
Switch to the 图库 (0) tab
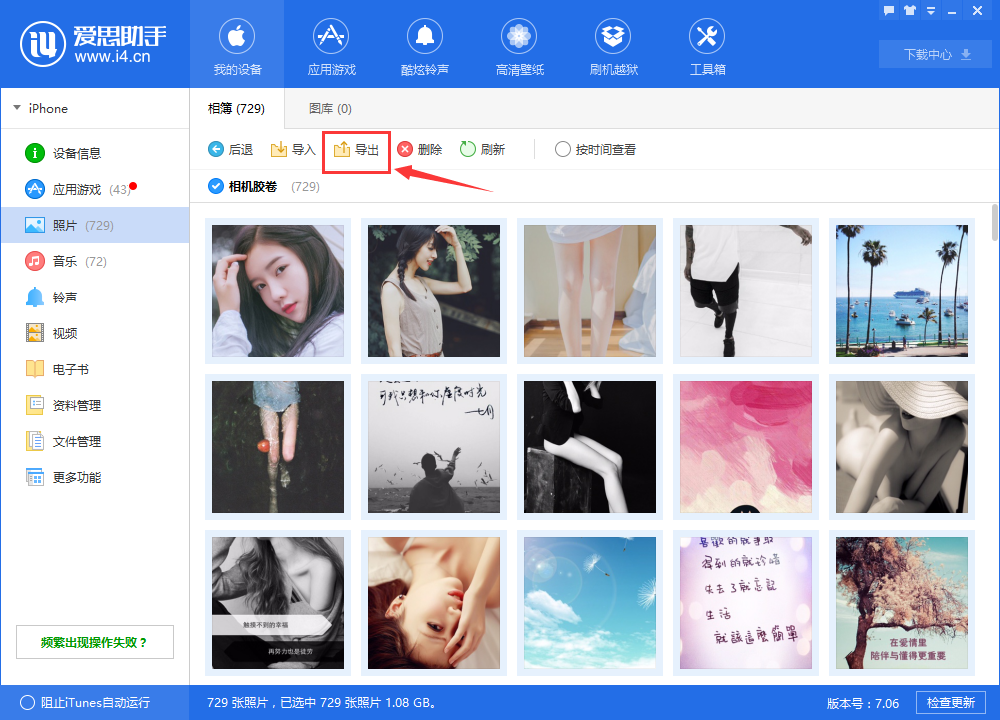point(330,108)
